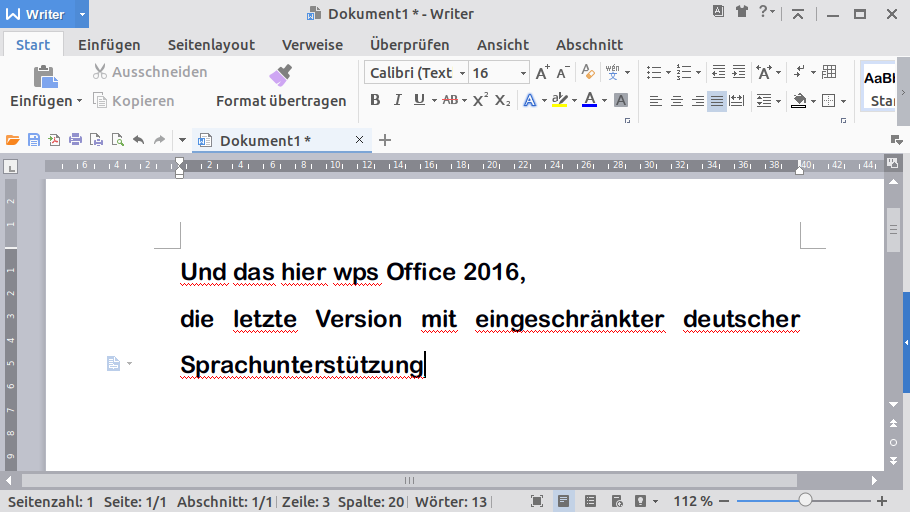This screenshot has width=910, height=512.
Task: Click the phonetic guide wén icon
Action: point(612,72)
